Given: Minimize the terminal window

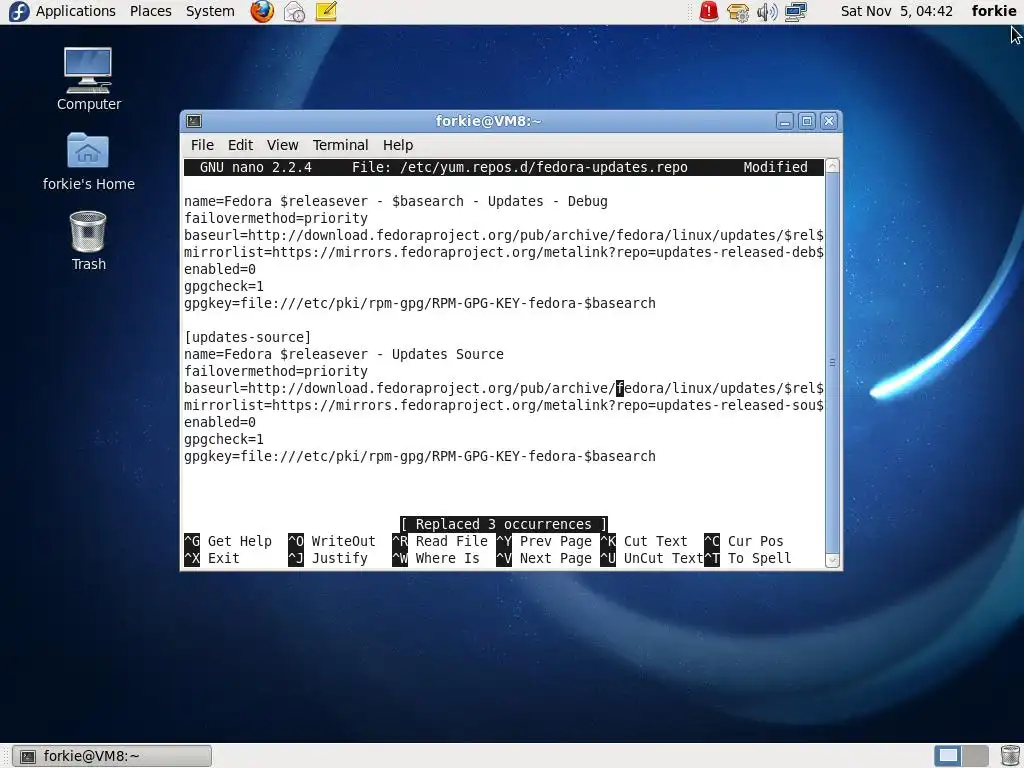Looking at the screenshot, I should [785, 121].
